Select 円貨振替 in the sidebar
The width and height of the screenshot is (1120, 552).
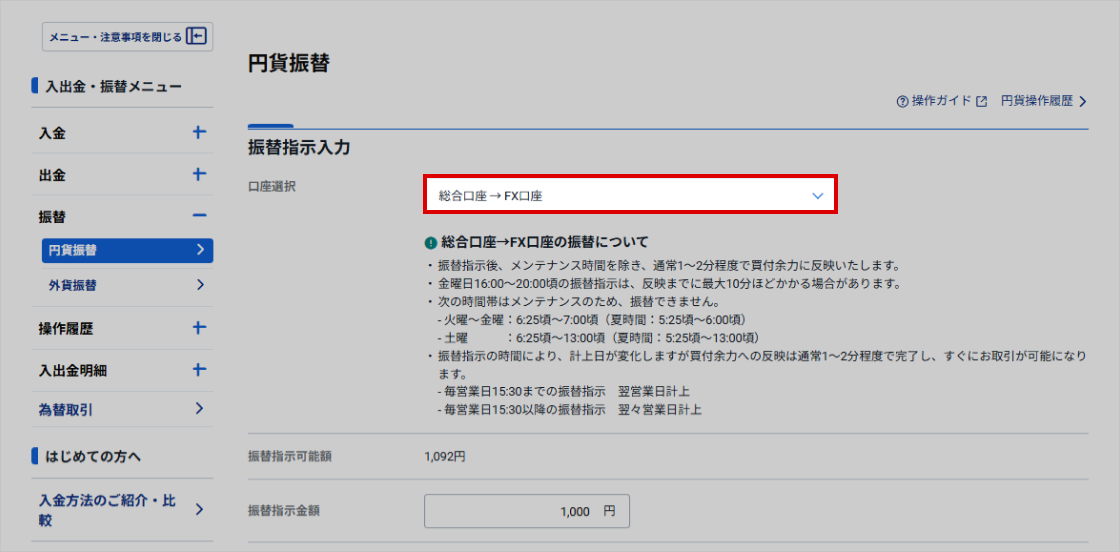pyautogui.click(x=127, y=250)
